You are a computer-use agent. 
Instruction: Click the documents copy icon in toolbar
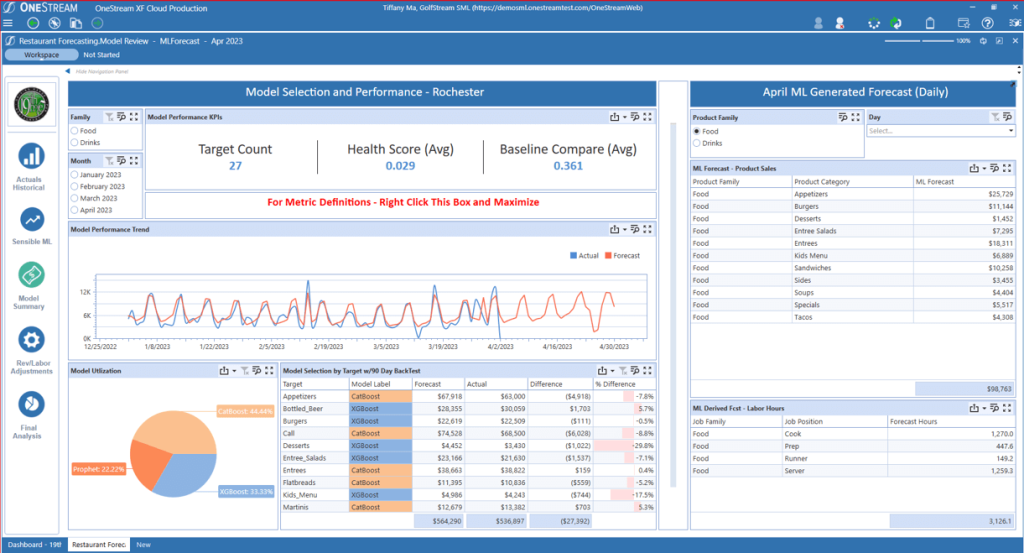(x=76, y=24)
